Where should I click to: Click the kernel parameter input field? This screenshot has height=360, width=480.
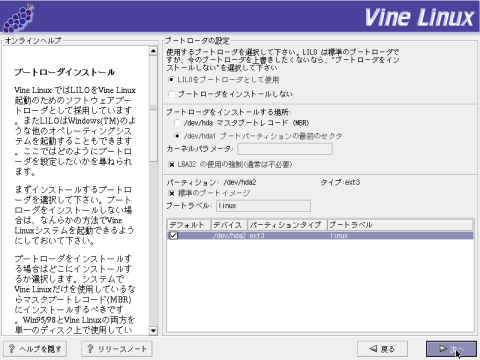(285, 149)
